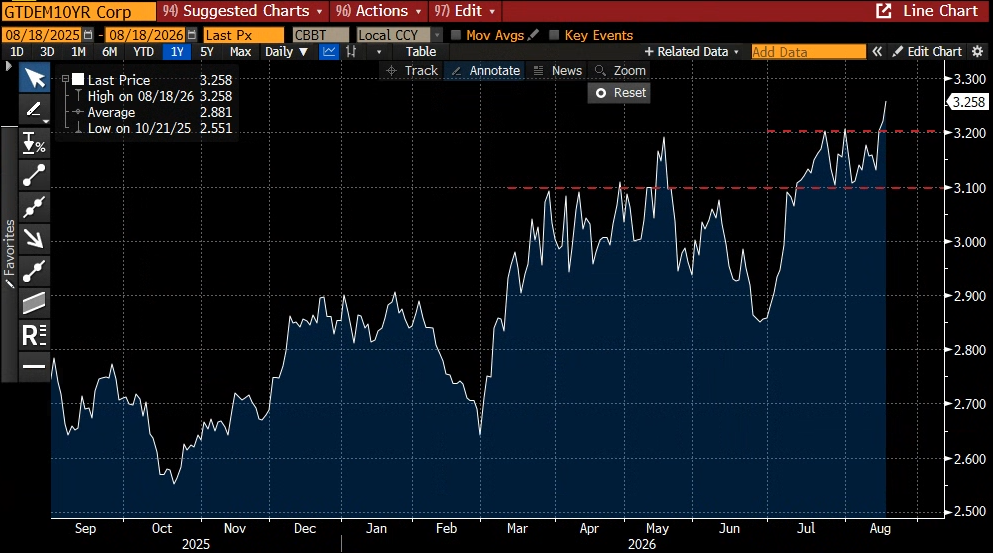Open the Edit Chart panel
Screen dimensions: 993x553
pos(927,52)
